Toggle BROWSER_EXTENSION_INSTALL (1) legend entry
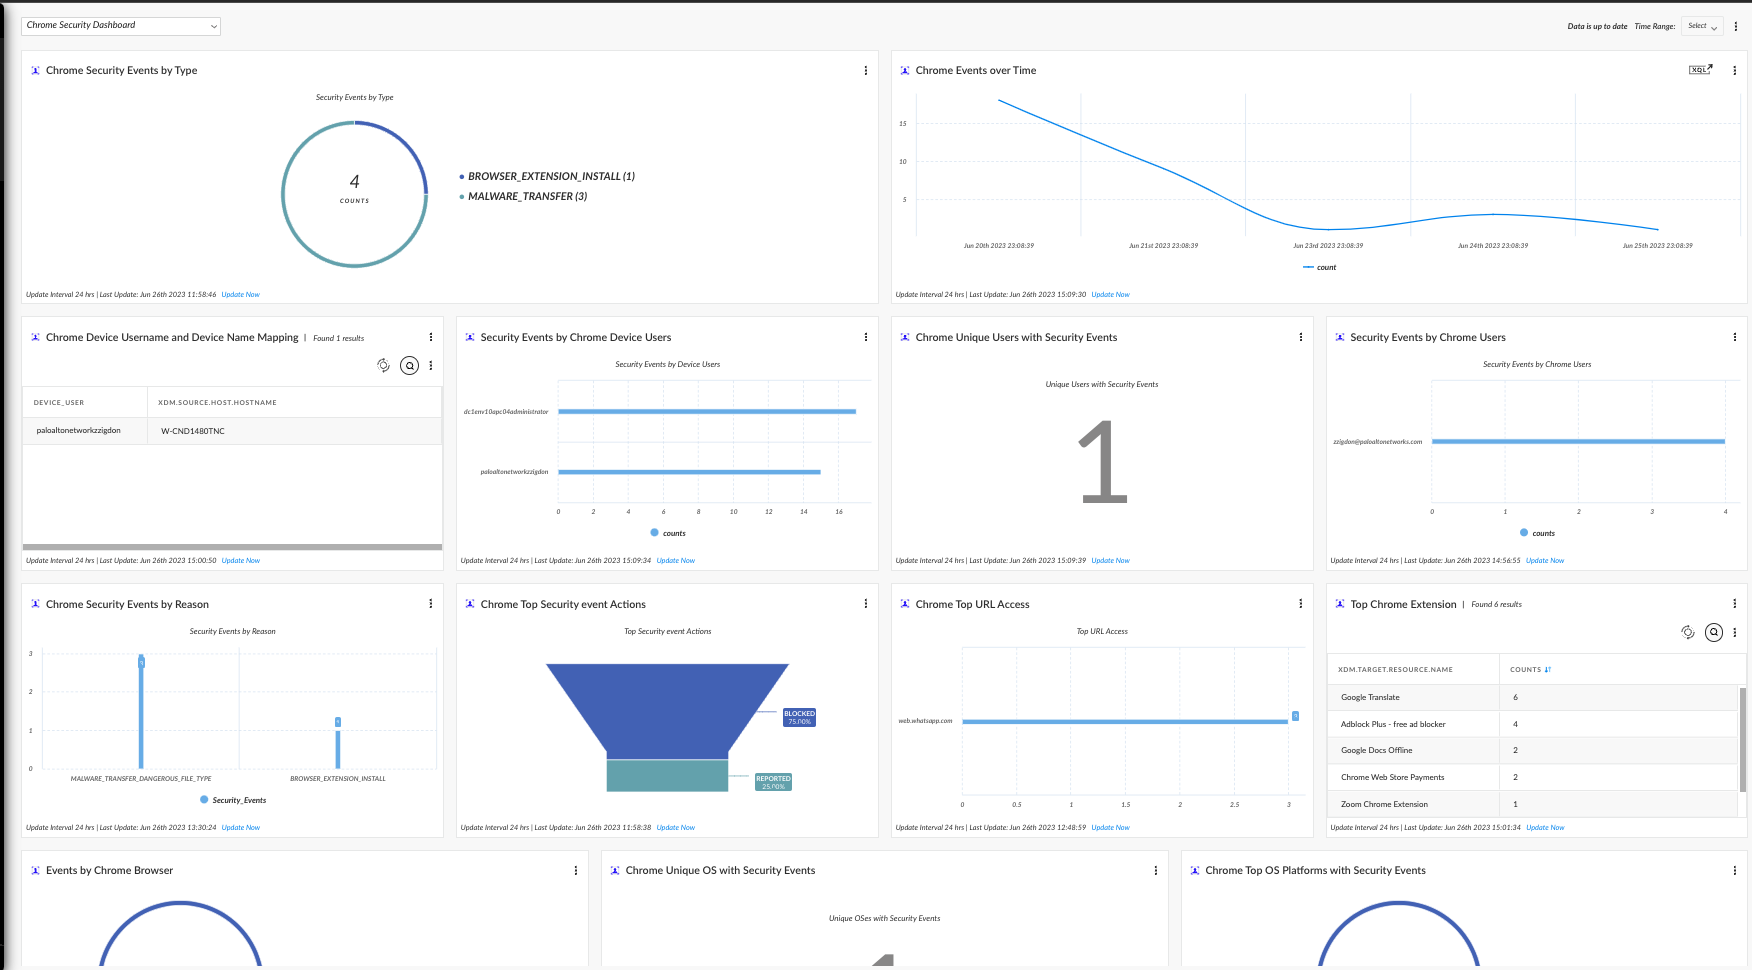 click(547, 177)
